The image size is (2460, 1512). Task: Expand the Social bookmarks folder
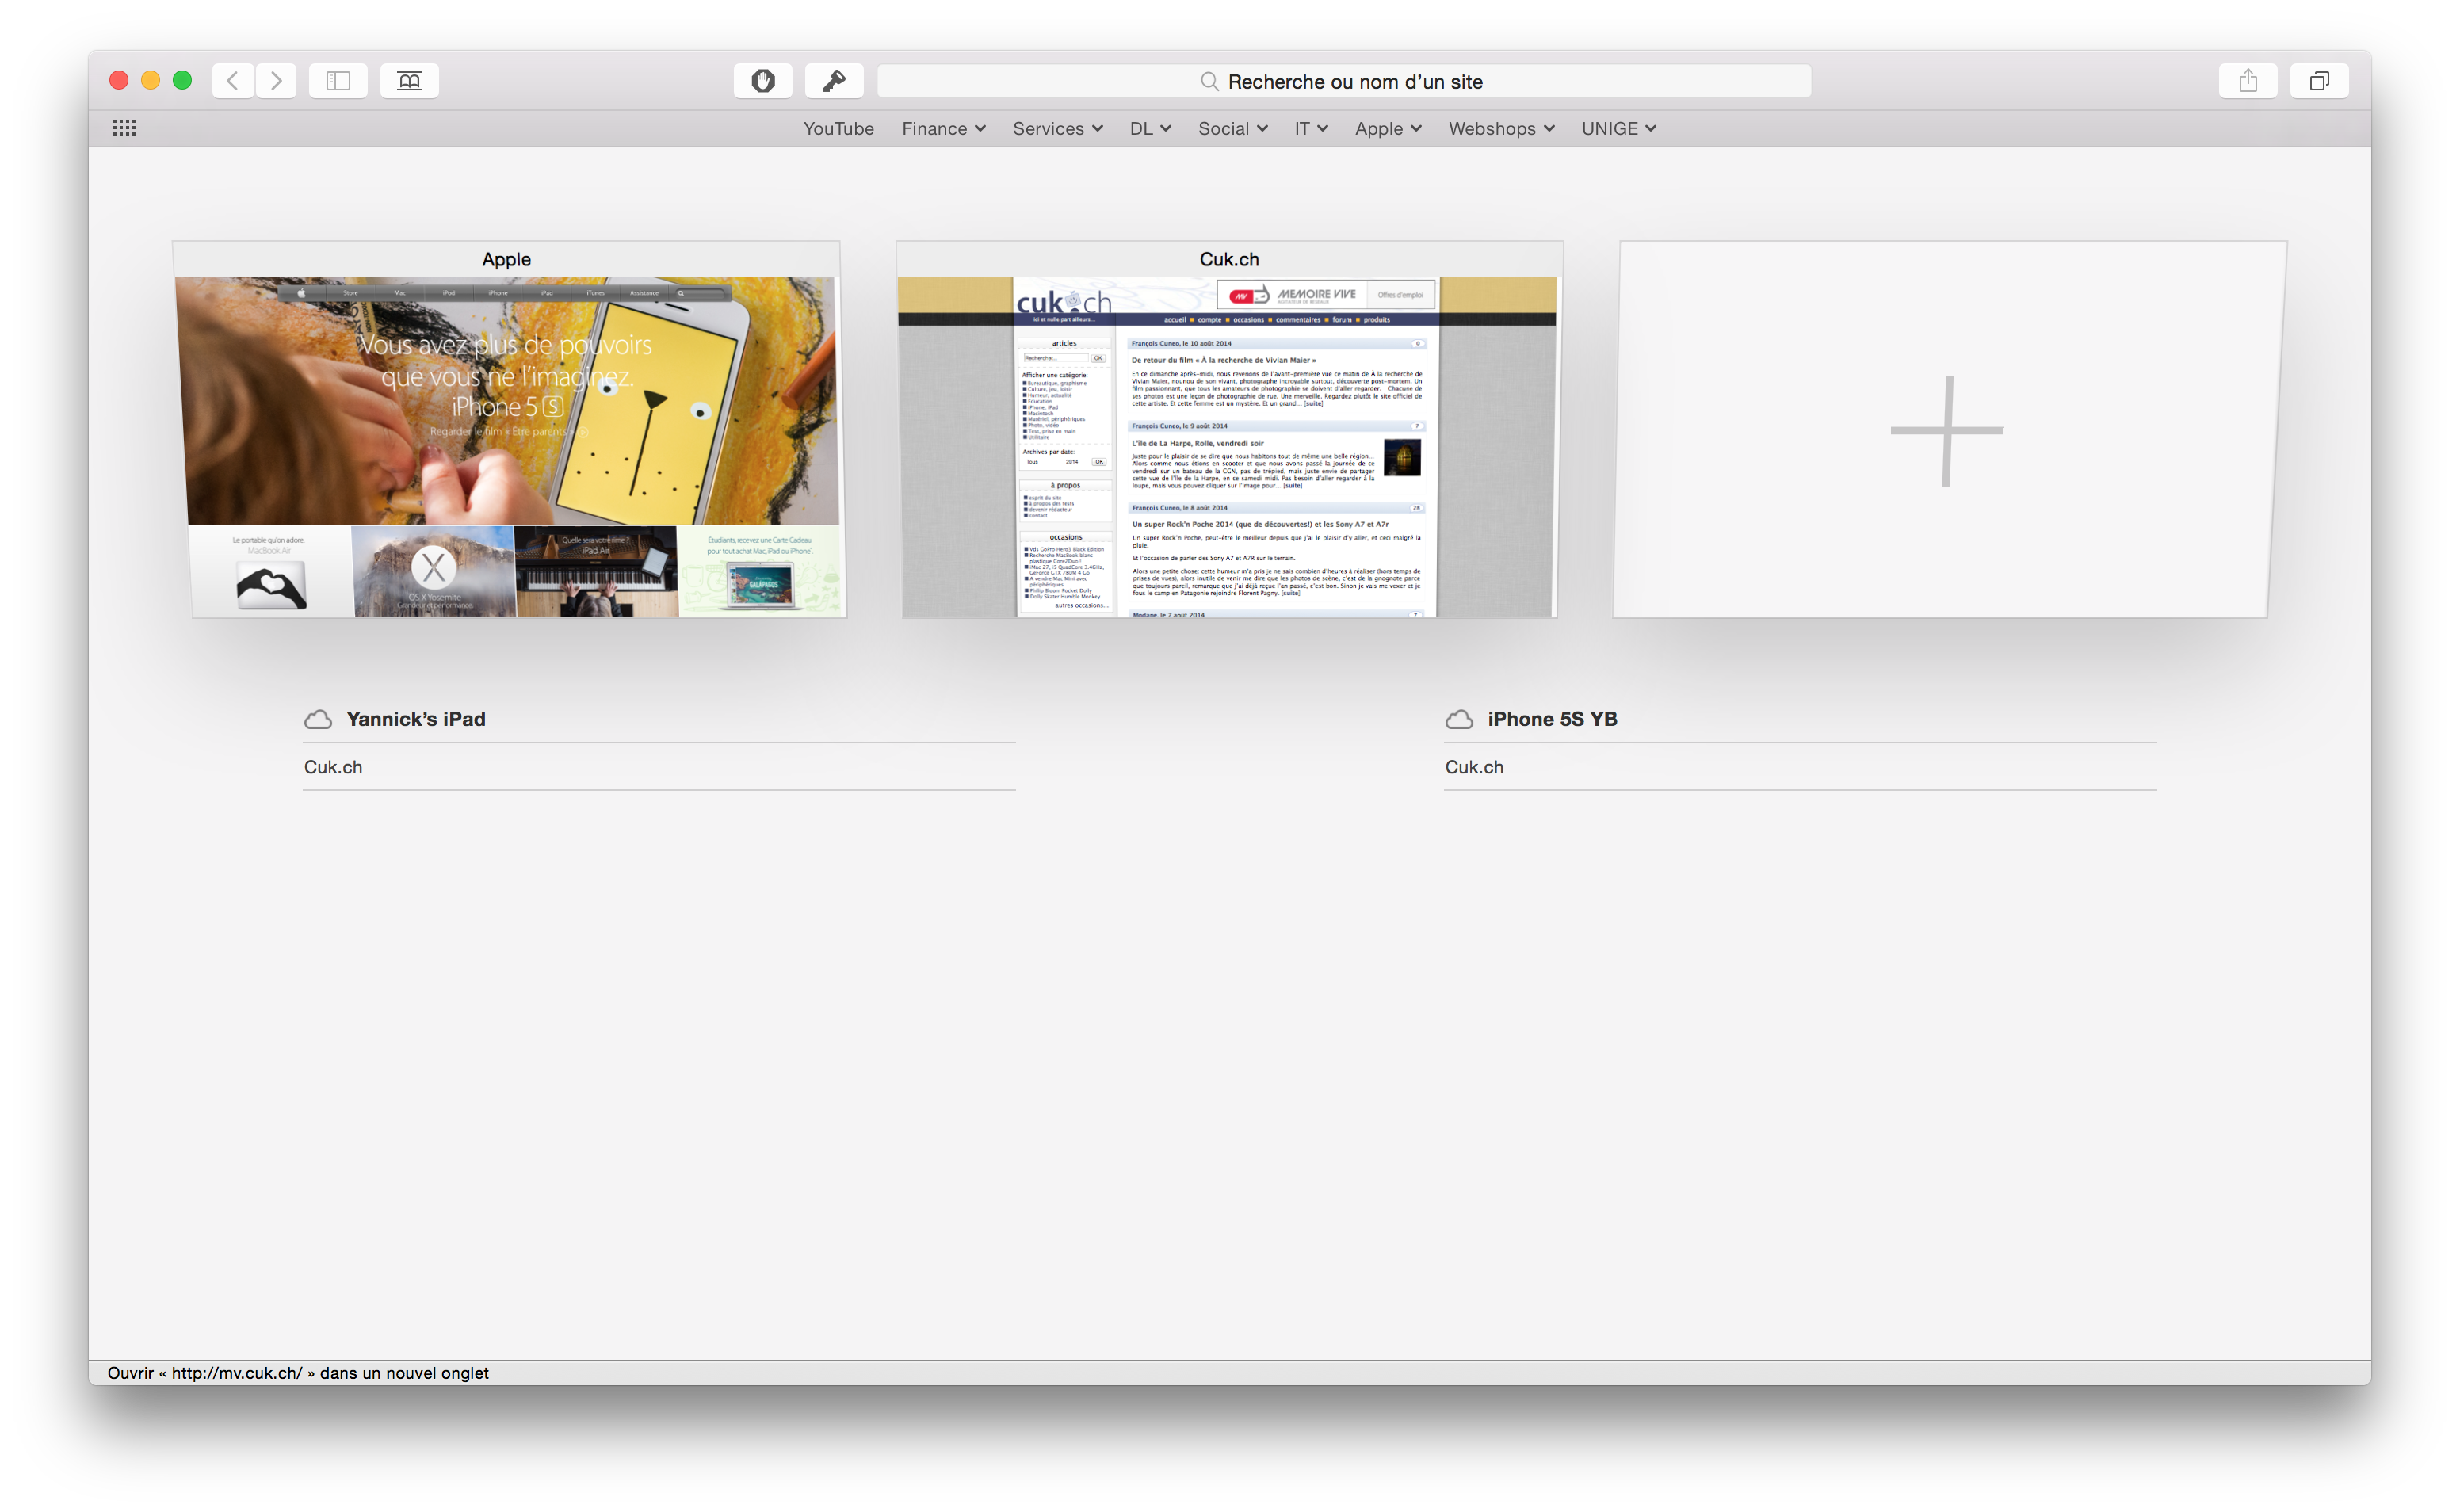[x=1233, y=129]
